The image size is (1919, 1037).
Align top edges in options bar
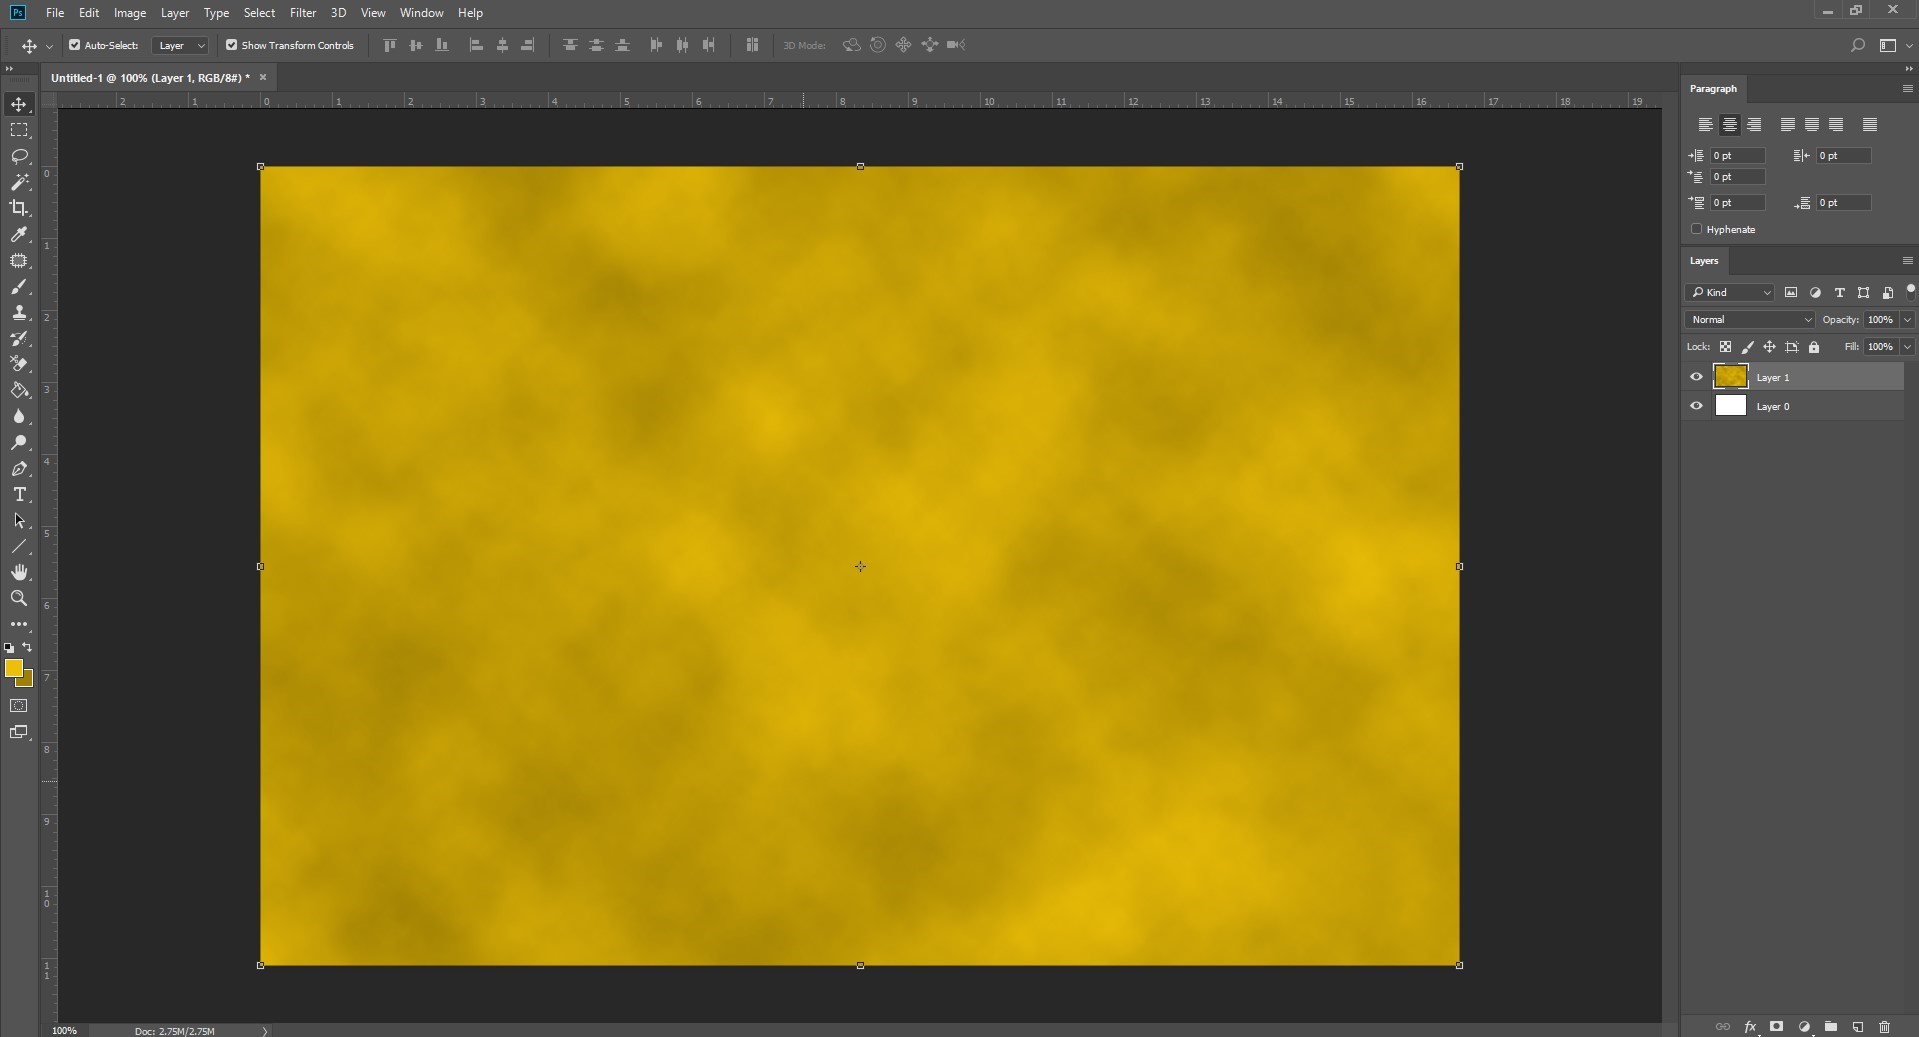[x=390, y=45]
